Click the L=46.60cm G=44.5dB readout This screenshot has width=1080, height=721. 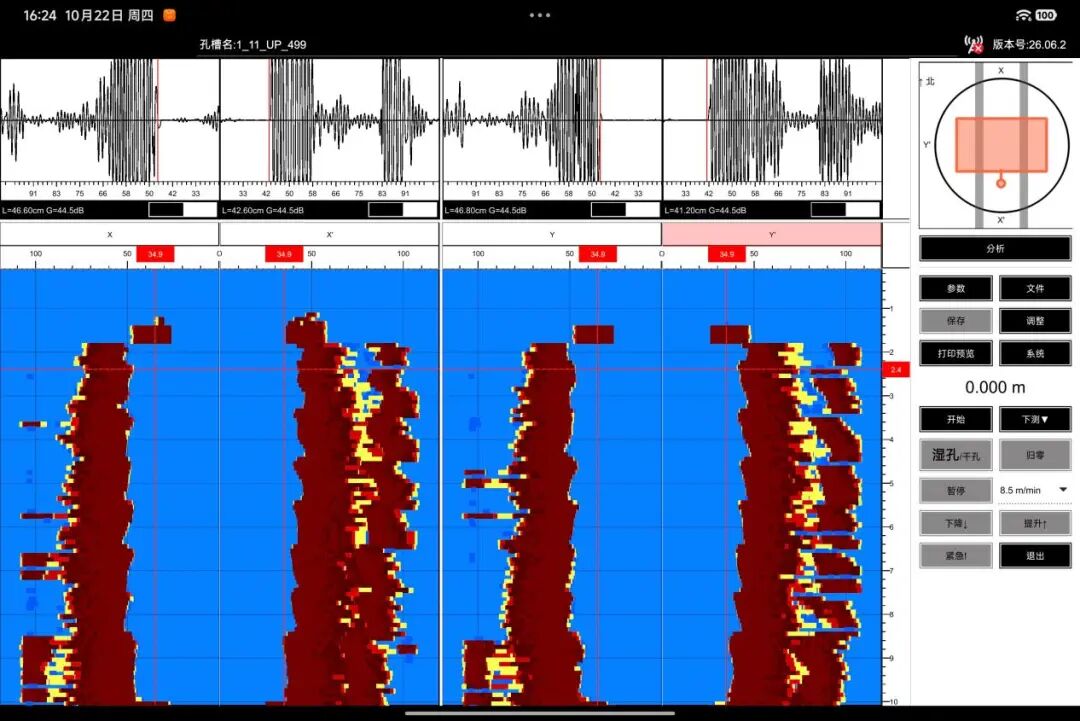[43, 210]
